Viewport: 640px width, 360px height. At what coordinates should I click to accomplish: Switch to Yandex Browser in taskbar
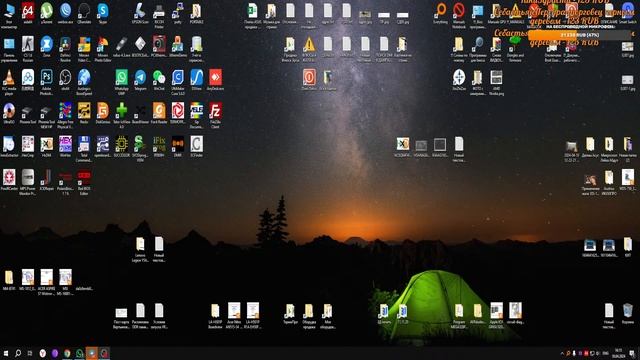(x=42, y=353)
